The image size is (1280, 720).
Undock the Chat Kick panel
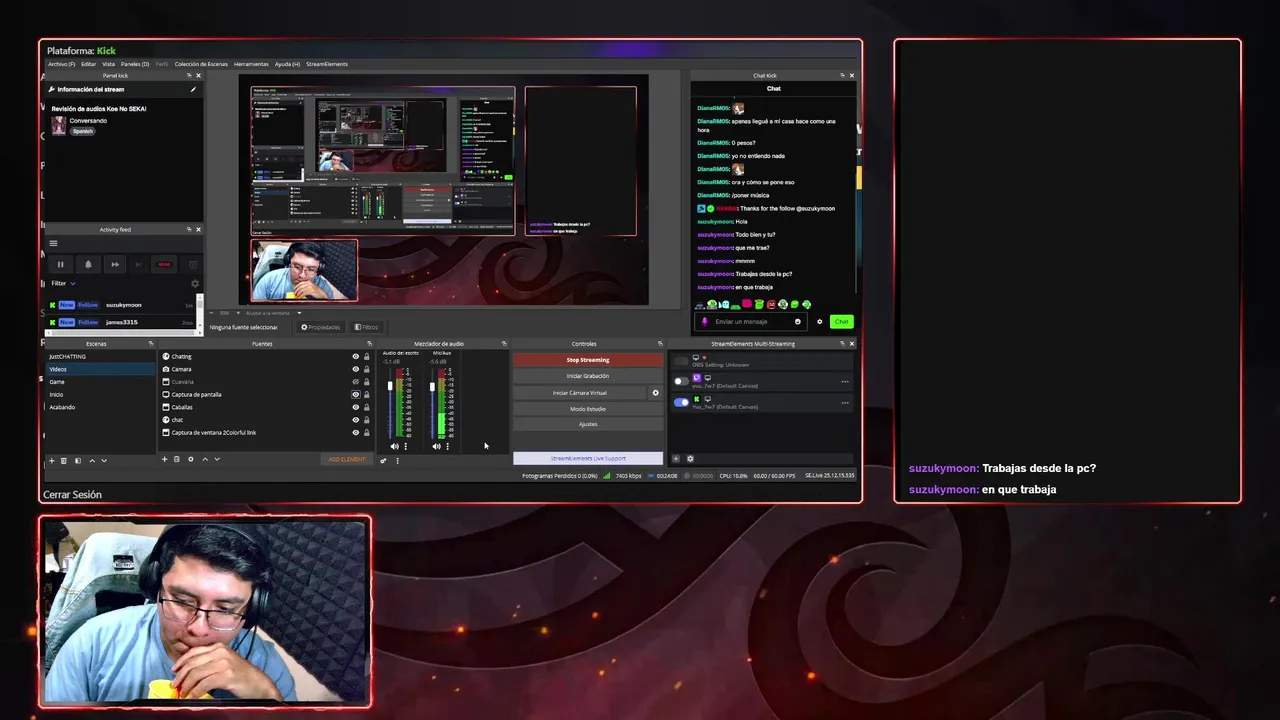coord(841,75)
